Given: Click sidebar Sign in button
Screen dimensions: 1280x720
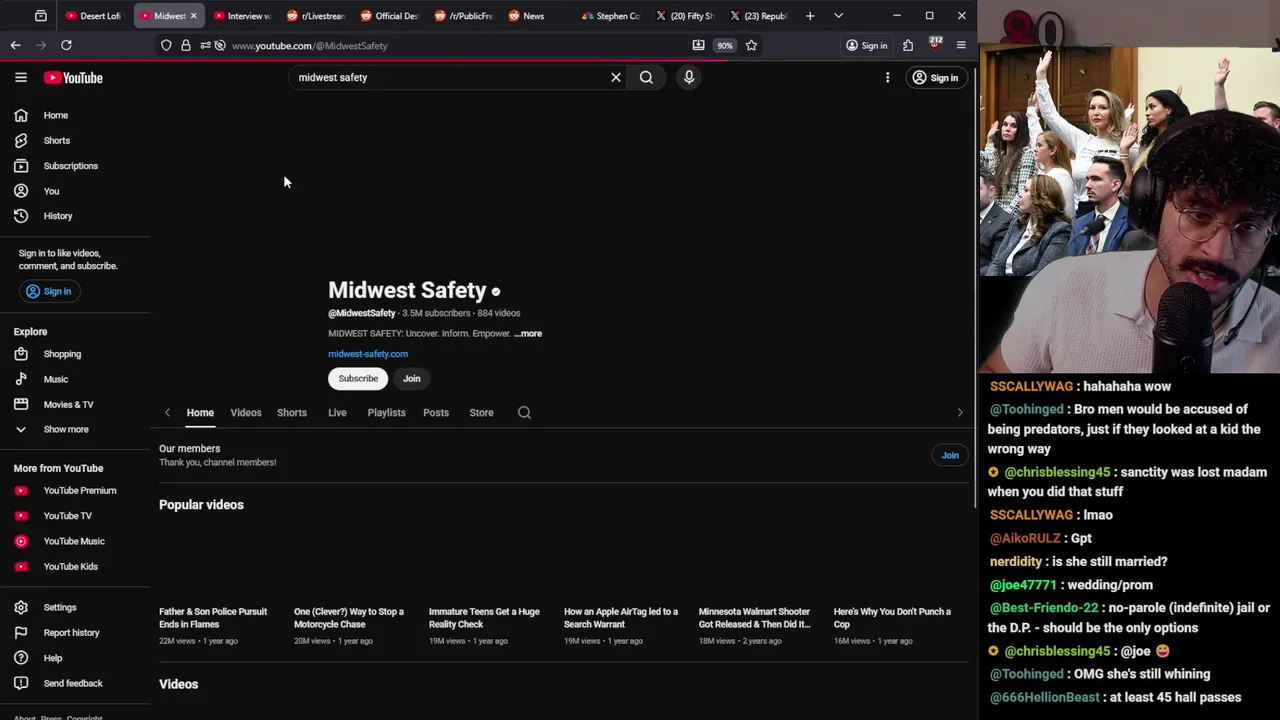Looking at the screenshot, I should click(48, 291).
